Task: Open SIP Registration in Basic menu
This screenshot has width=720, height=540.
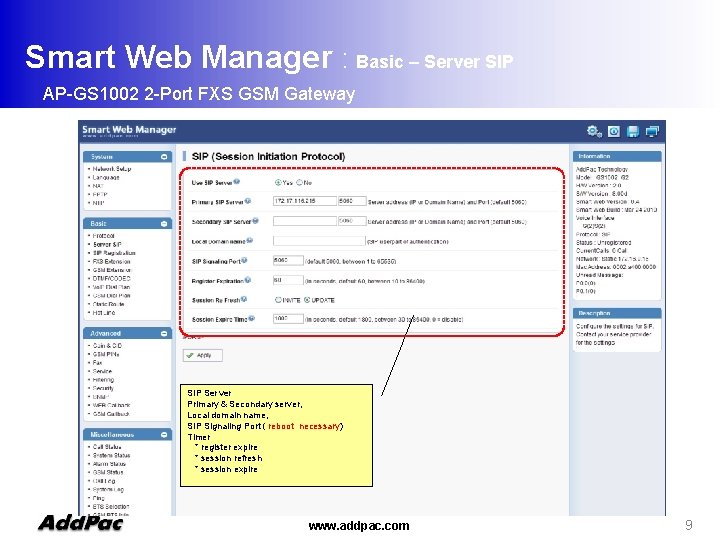Action: (x=114, y=253)
